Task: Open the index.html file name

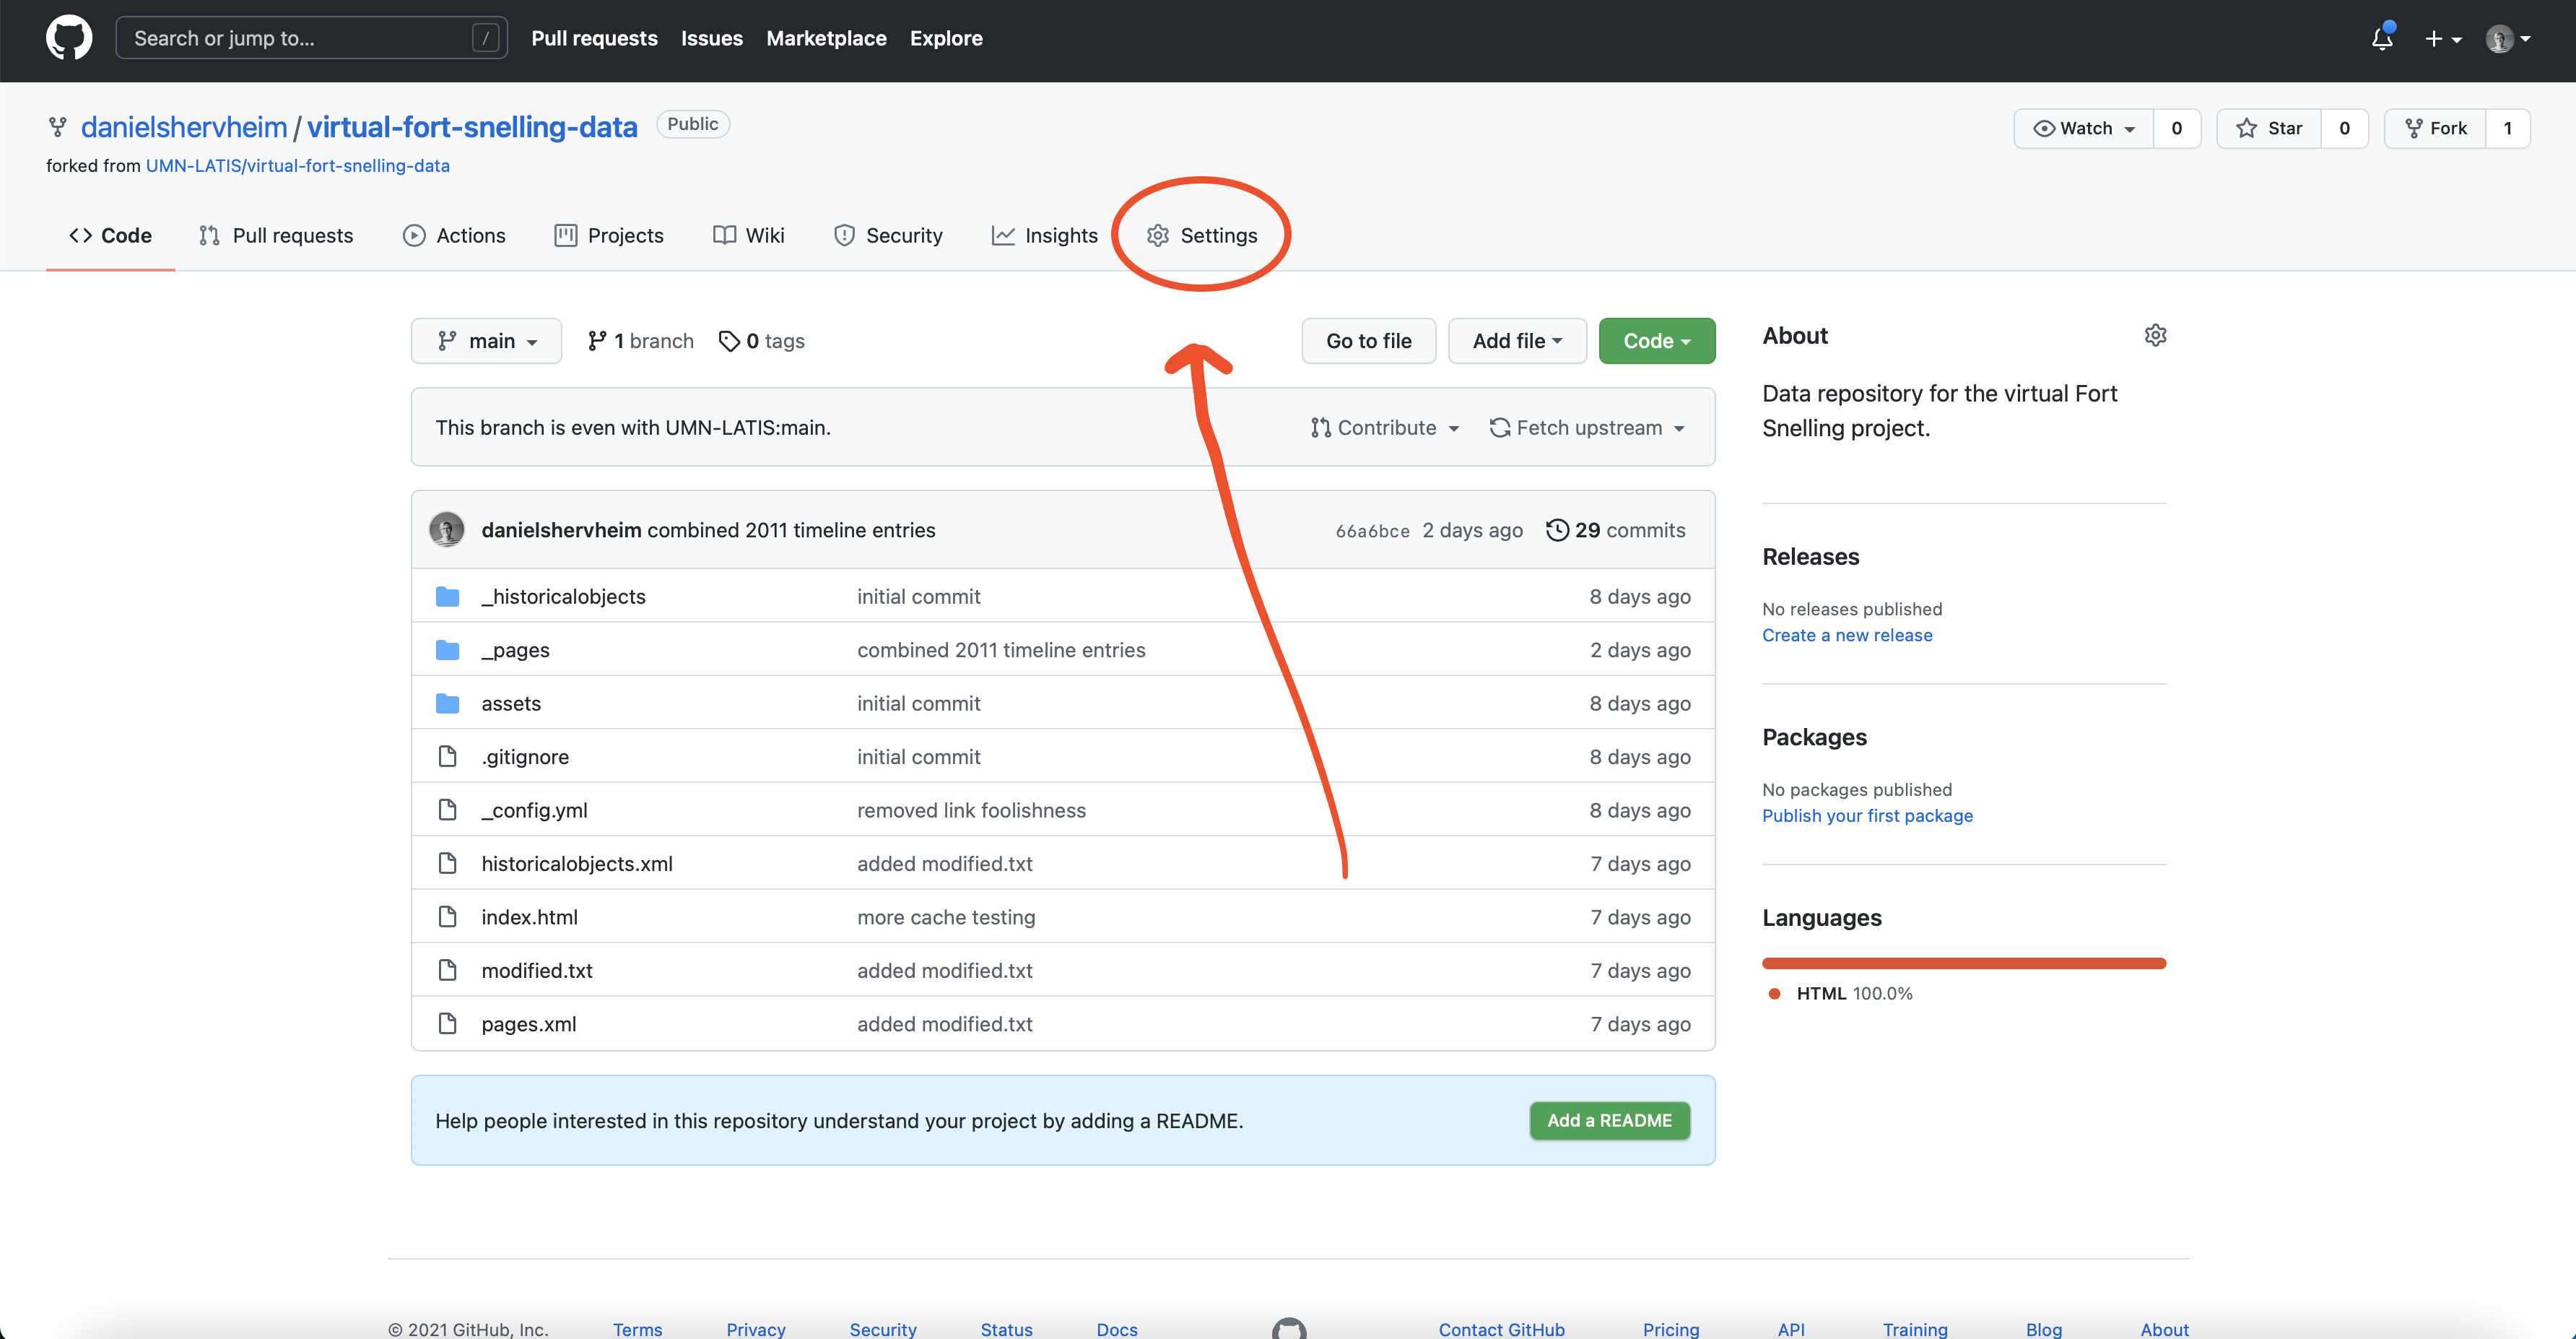Action: (x=529, y=917)
